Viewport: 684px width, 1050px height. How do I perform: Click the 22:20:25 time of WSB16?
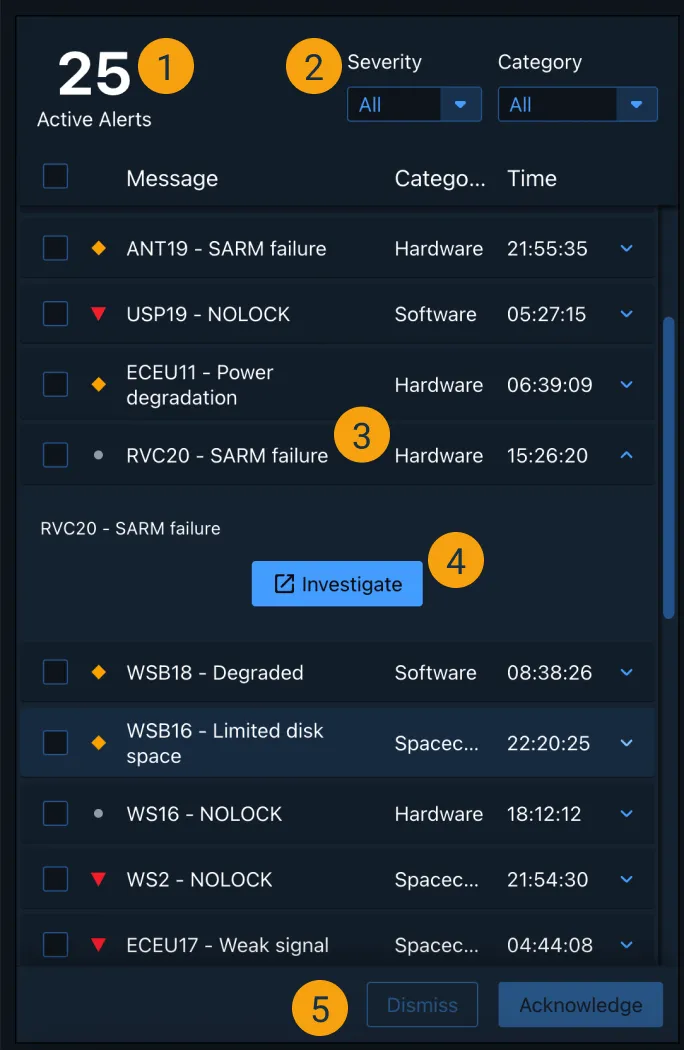click(549, 743)
